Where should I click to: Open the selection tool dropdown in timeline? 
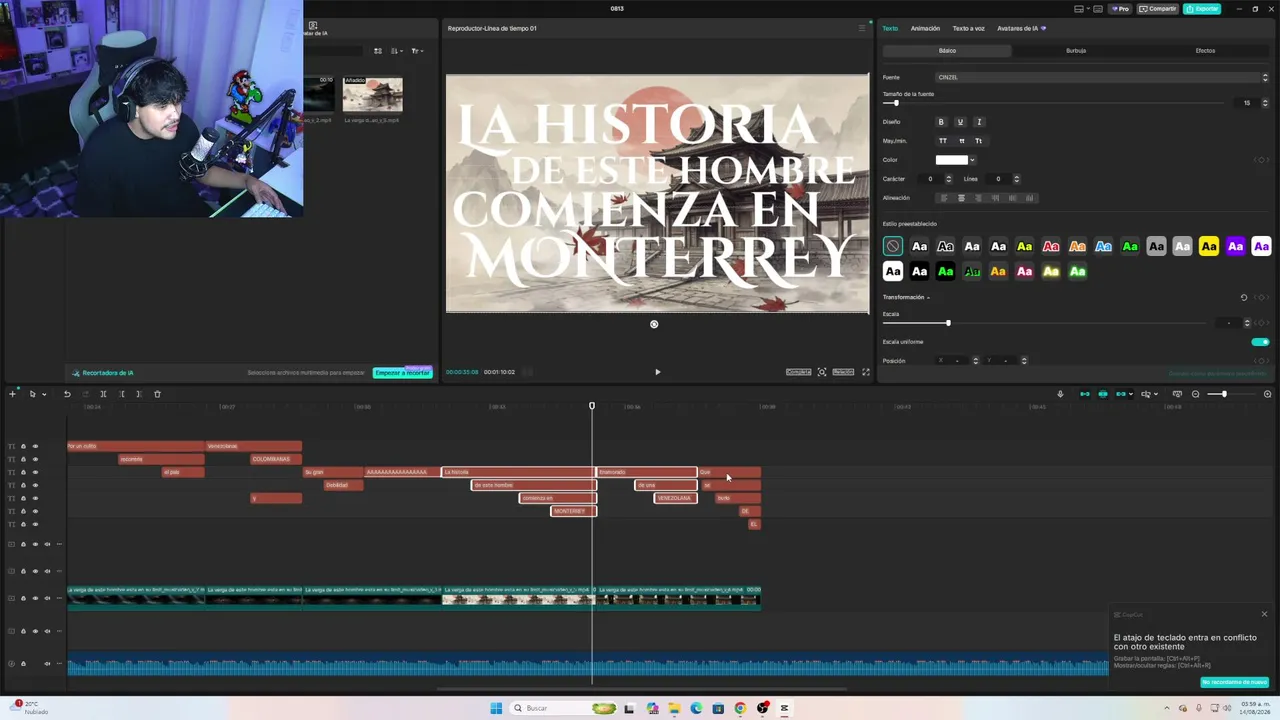43,394
